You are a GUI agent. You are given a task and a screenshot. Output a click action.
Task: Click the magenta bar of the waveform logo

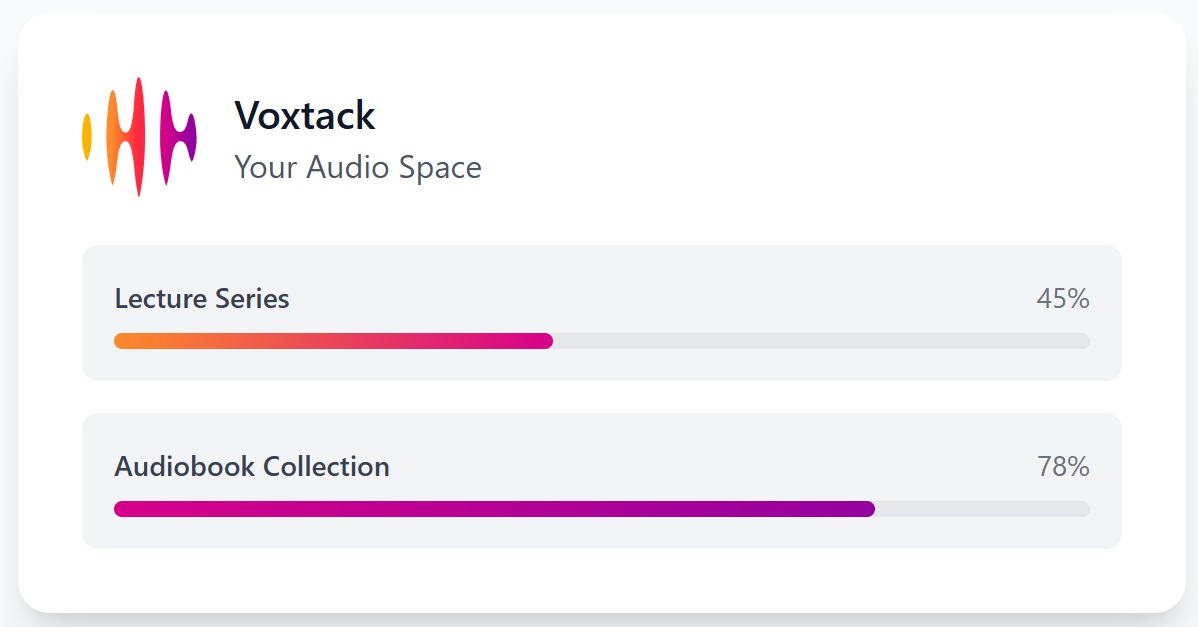(x=165, y=137)
